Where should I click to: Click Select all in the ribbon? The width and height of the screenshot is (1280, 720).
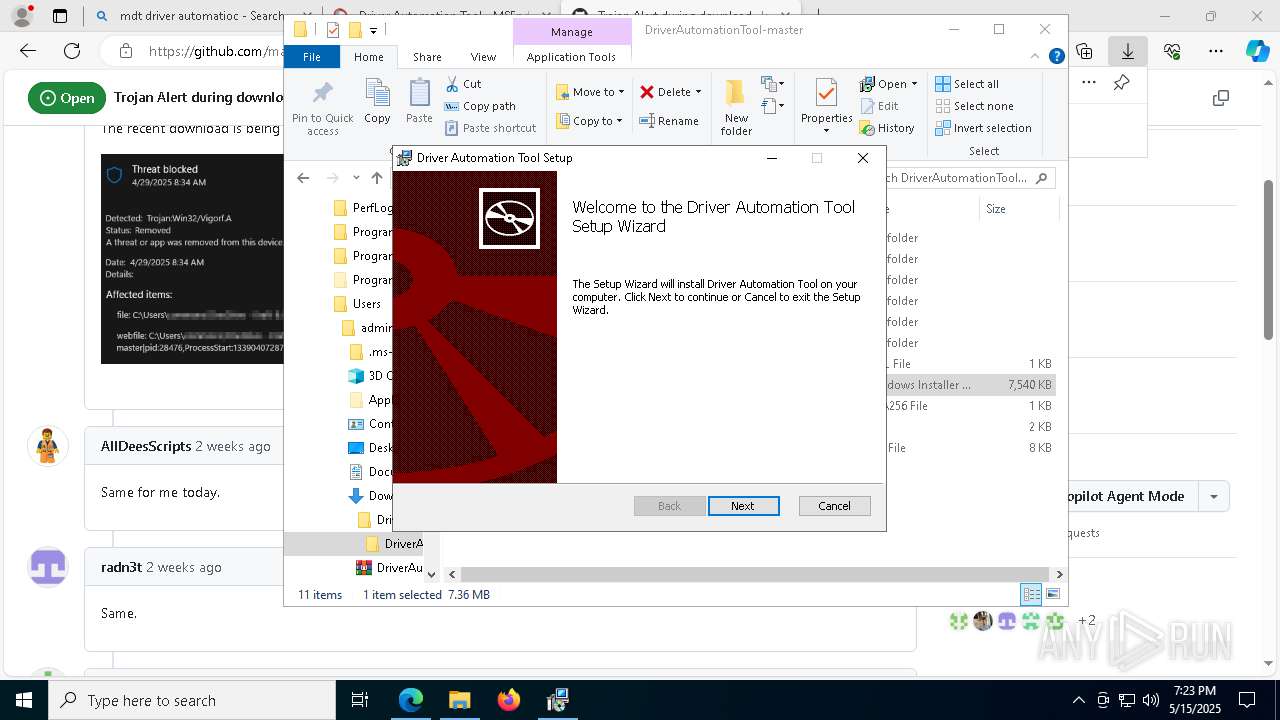click(x=967, y=84)
